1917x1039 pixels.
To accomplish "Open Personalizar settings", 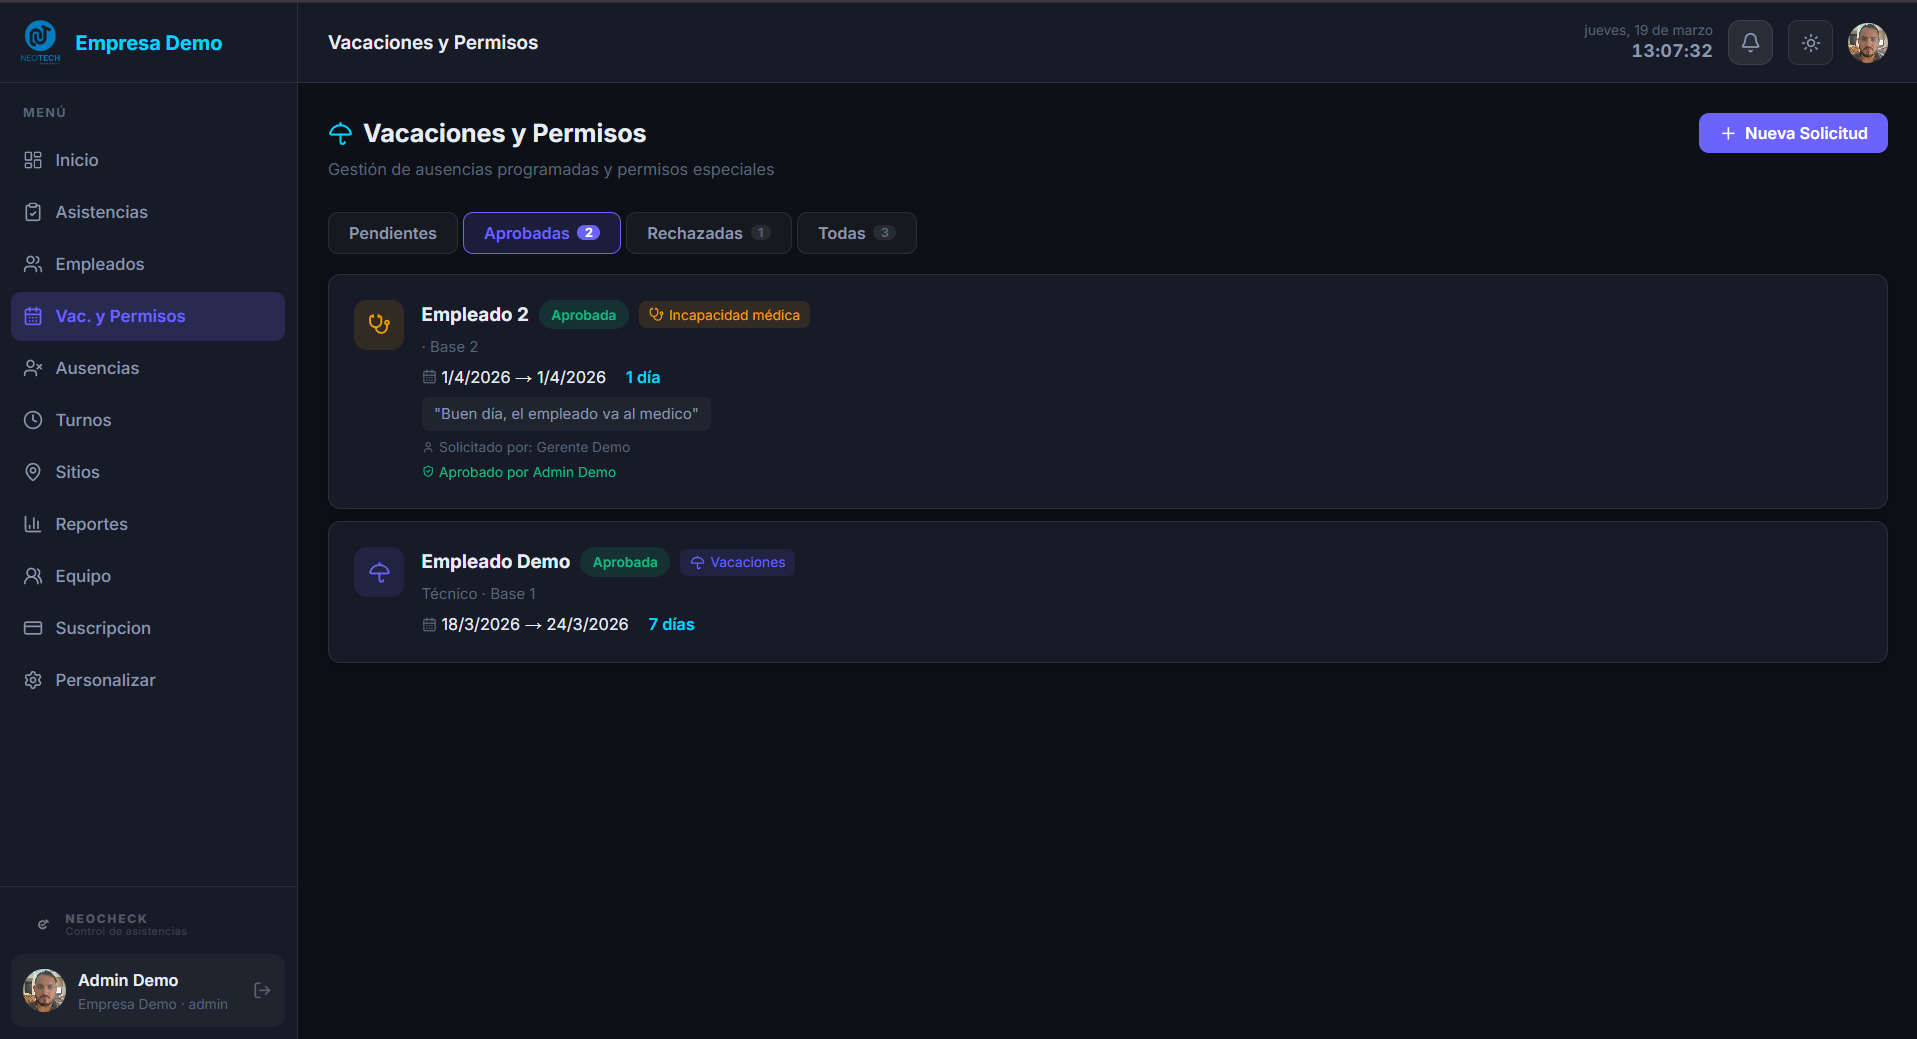I will click(x=105, y=680).
